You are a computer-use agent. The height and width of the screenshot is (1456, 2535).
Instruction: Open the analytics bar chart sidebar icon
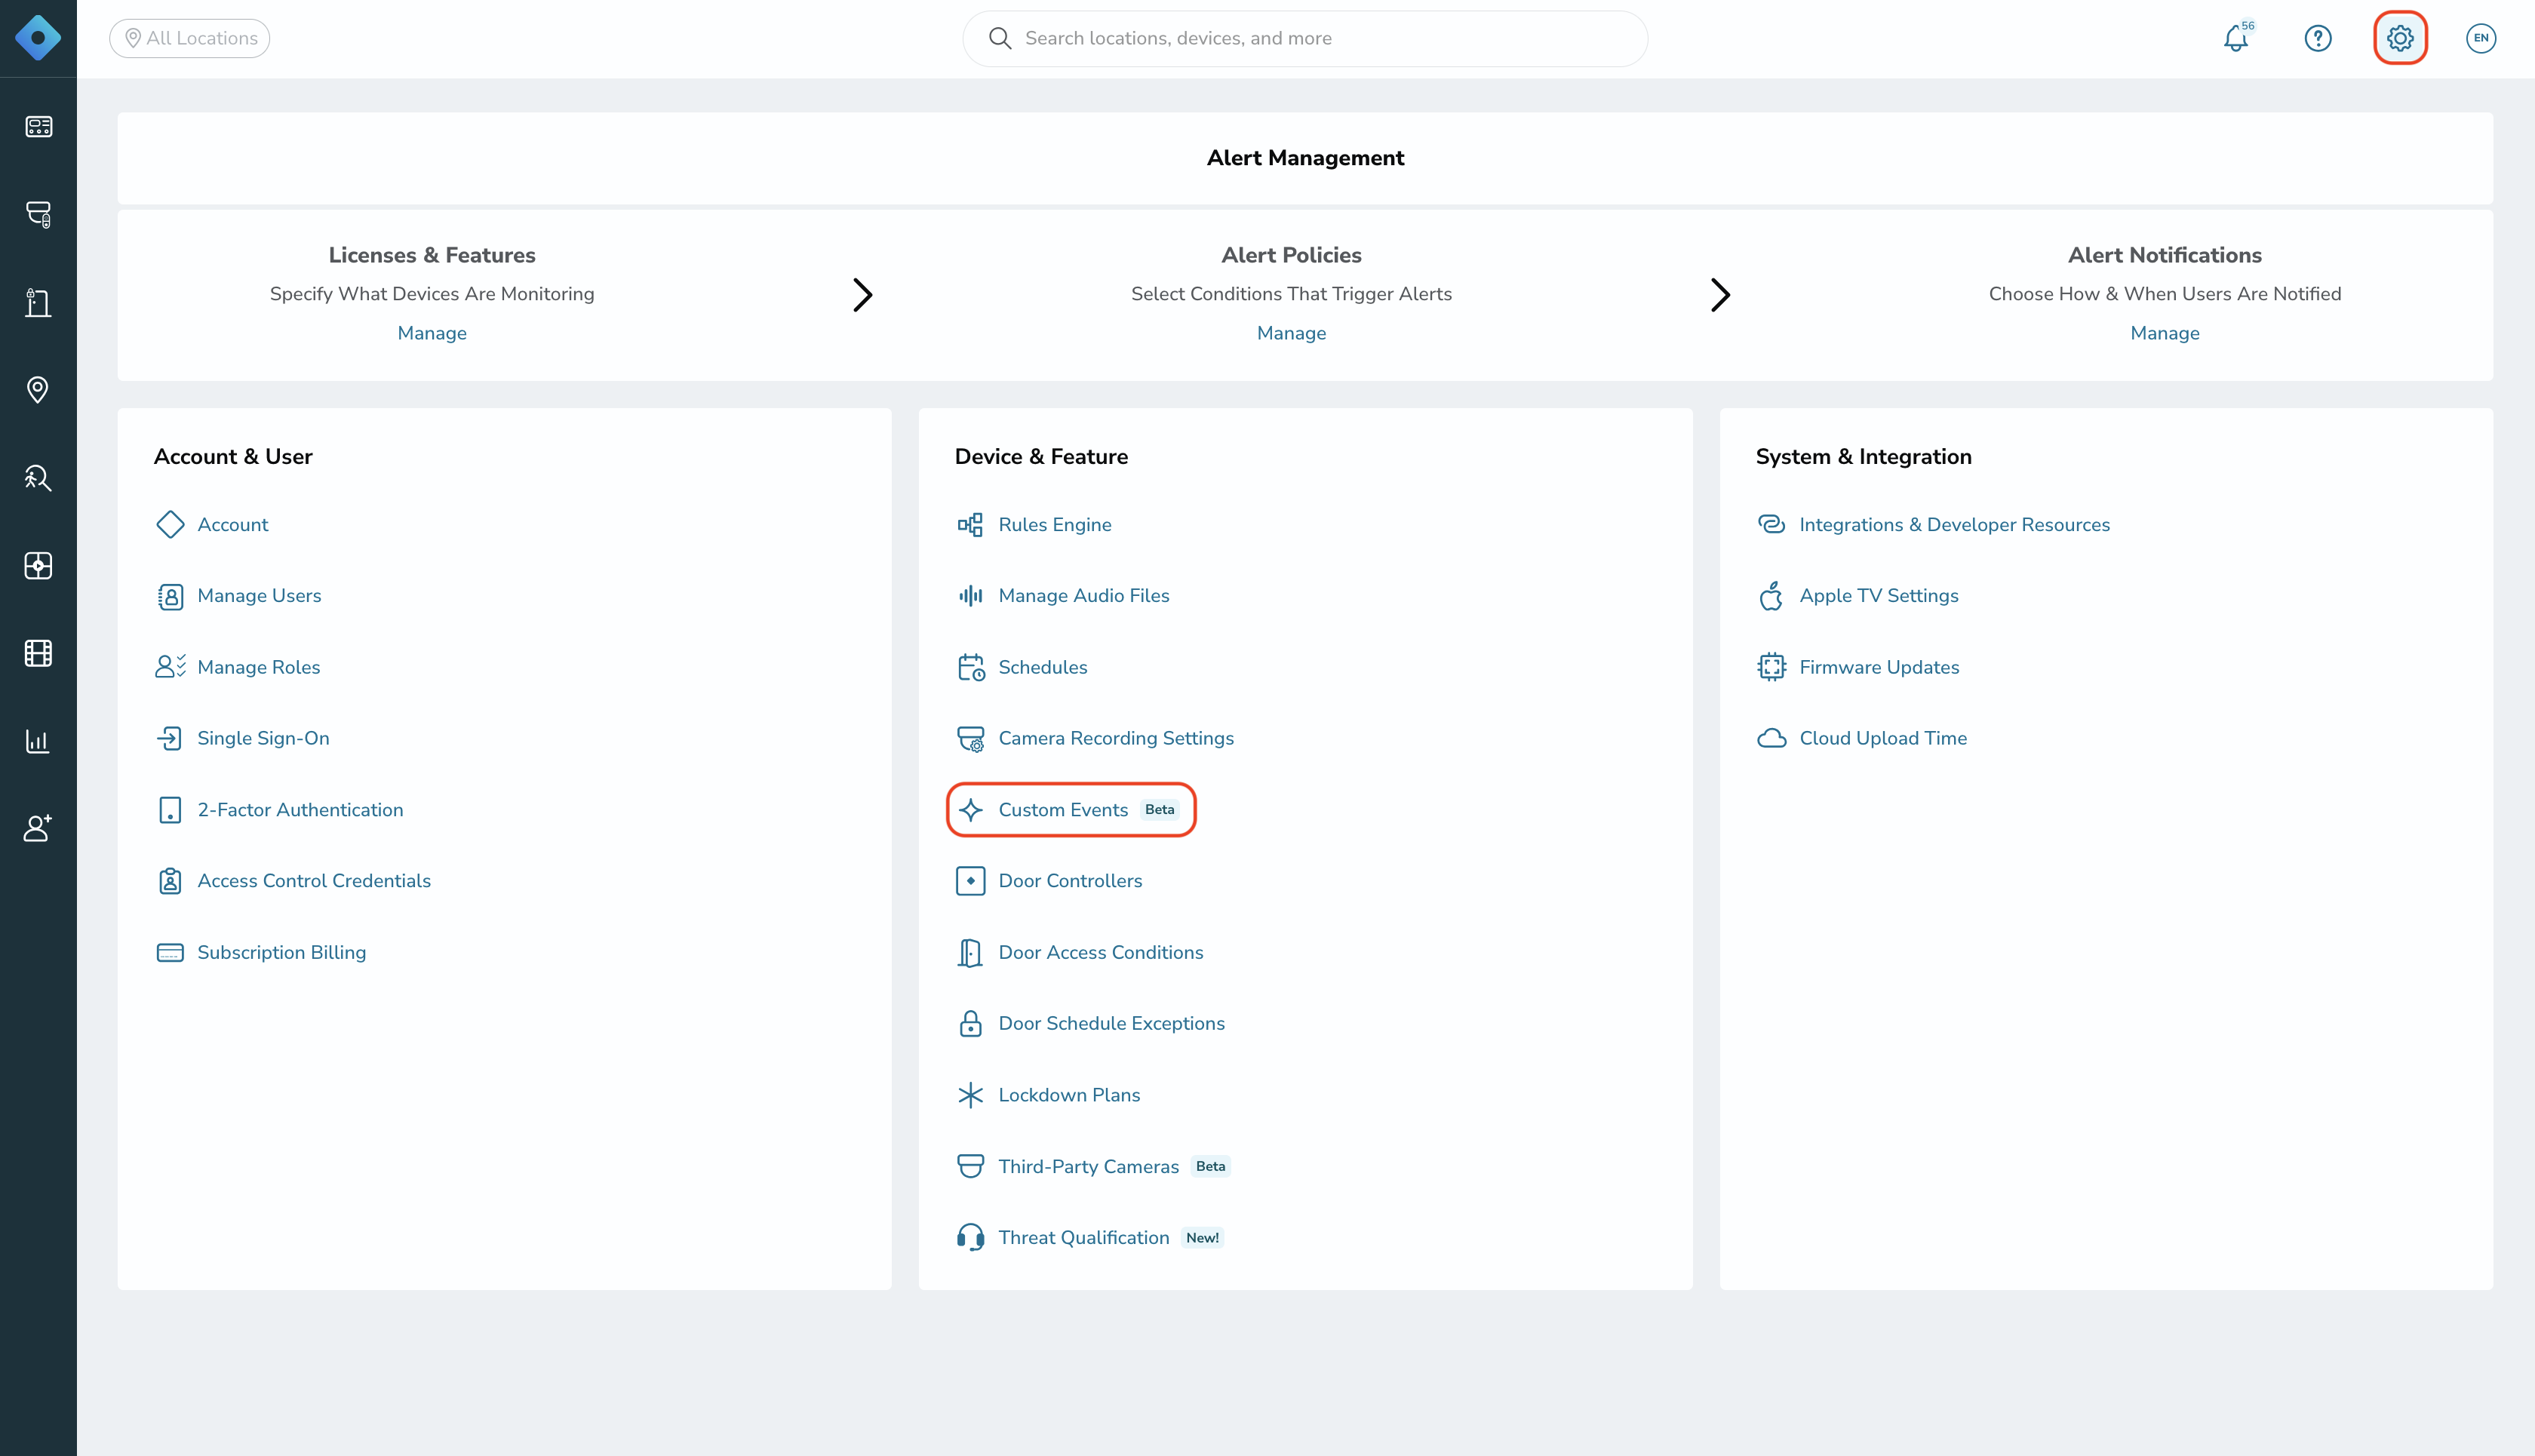click(x=38, y=741)
